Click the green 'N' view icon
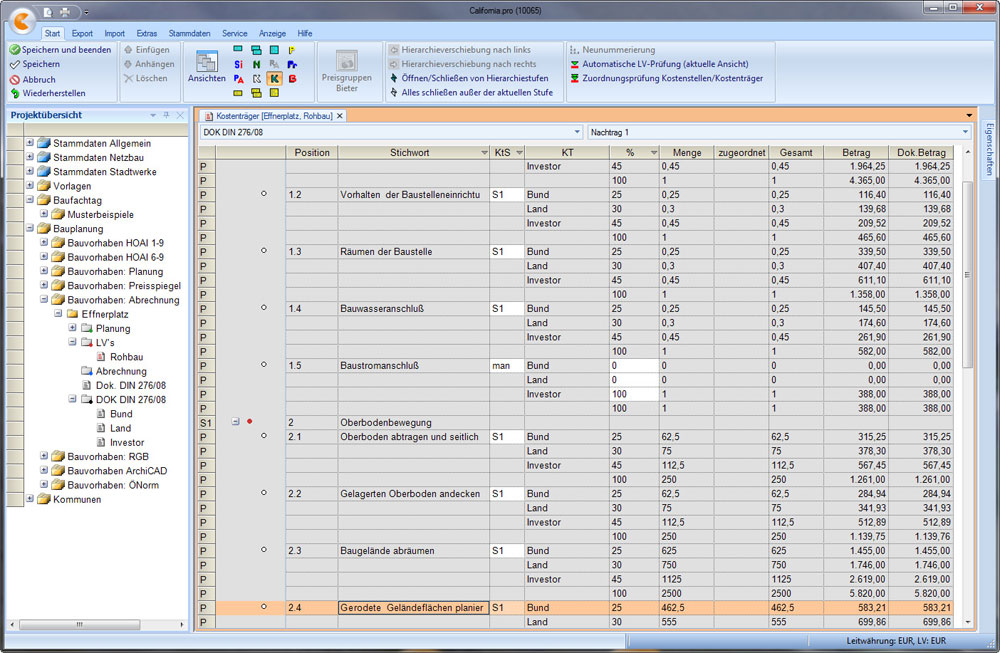Image resolution: width=1000 pixels, height=653 pixels. pyautogui.click(x=256, y=64)
